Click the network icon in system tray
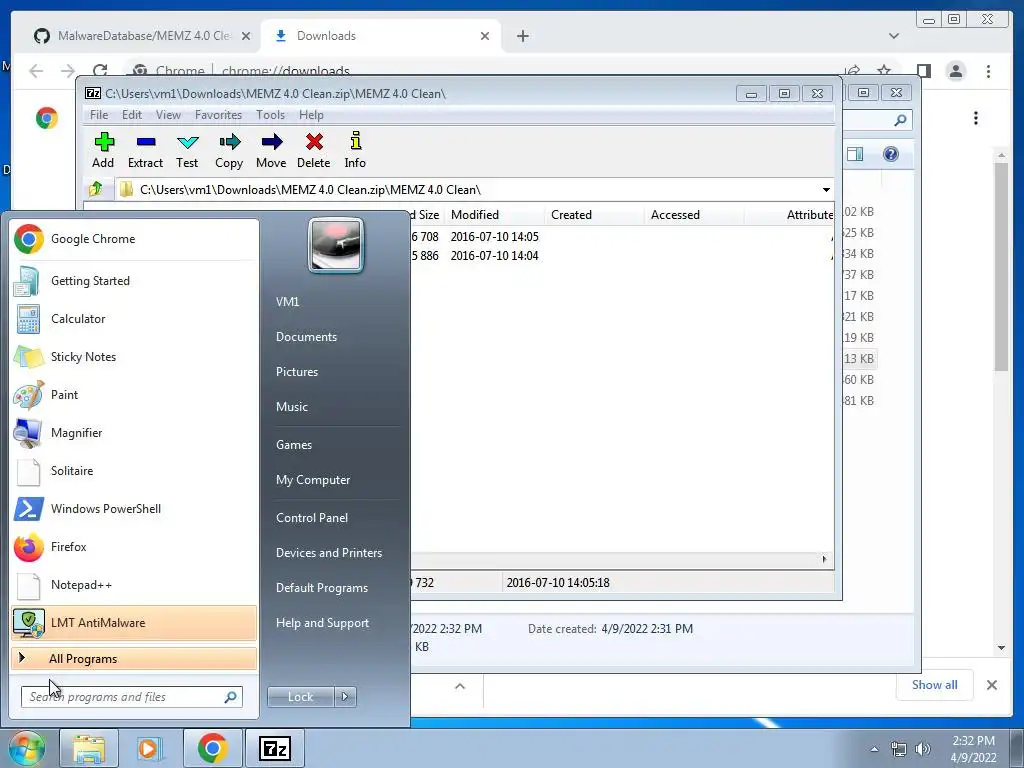 tap(899, 749)
